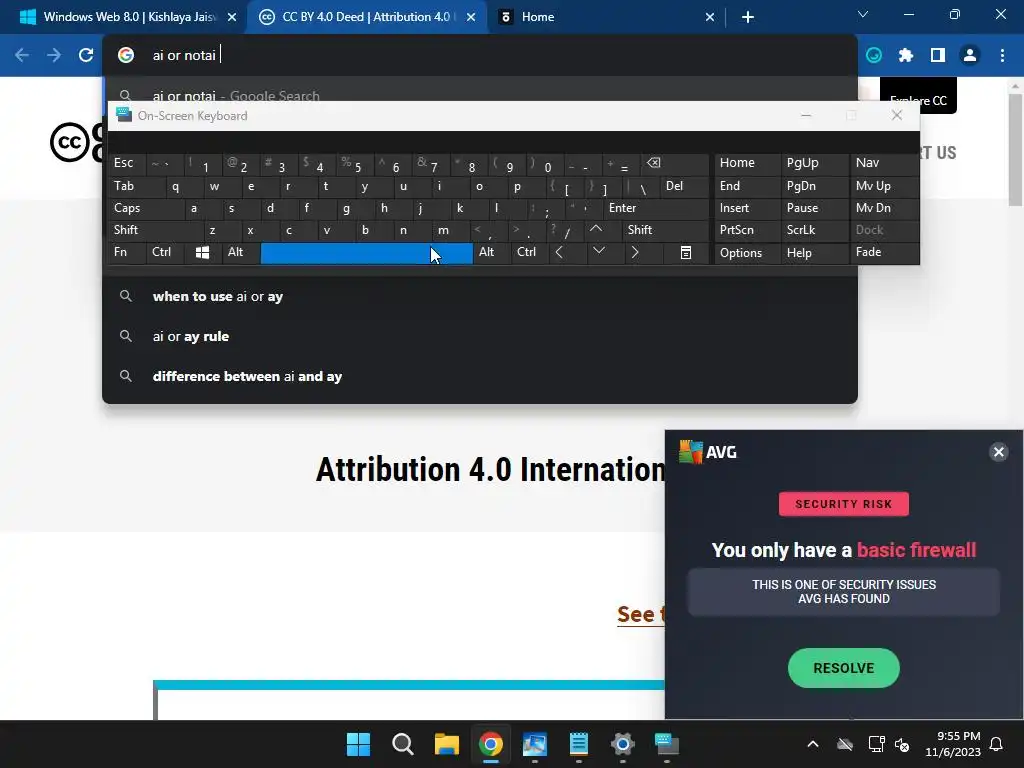Toggle the left Alt key on keyboard
1024x768 pixels.
point(240,253)
